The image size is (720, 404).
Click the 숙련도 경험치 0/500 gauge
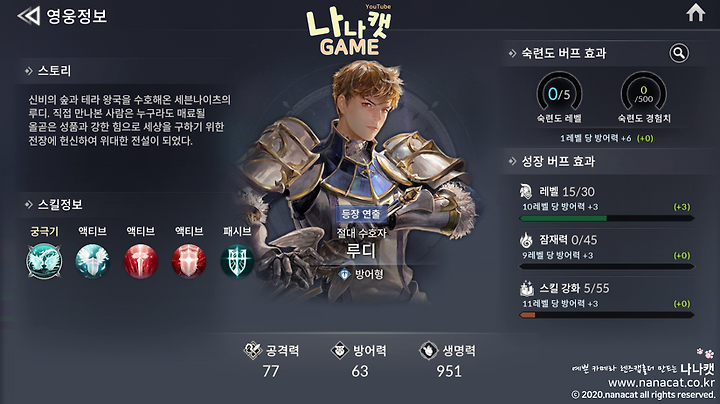pyautogui.click(x=644, y=94)
